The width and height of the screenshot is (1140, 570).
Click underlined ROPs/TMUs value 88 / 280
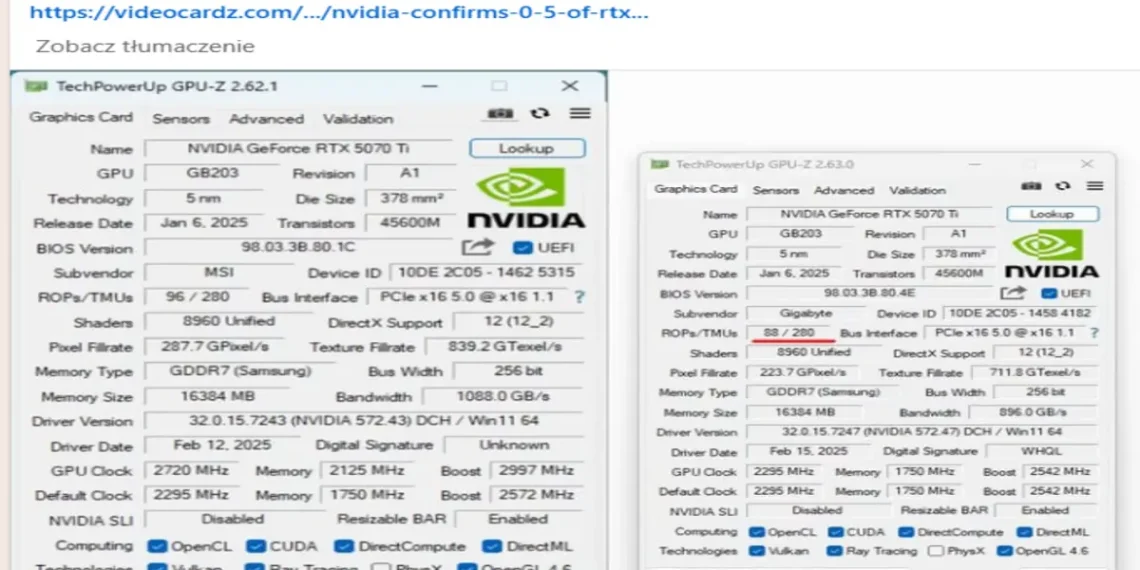790,332
